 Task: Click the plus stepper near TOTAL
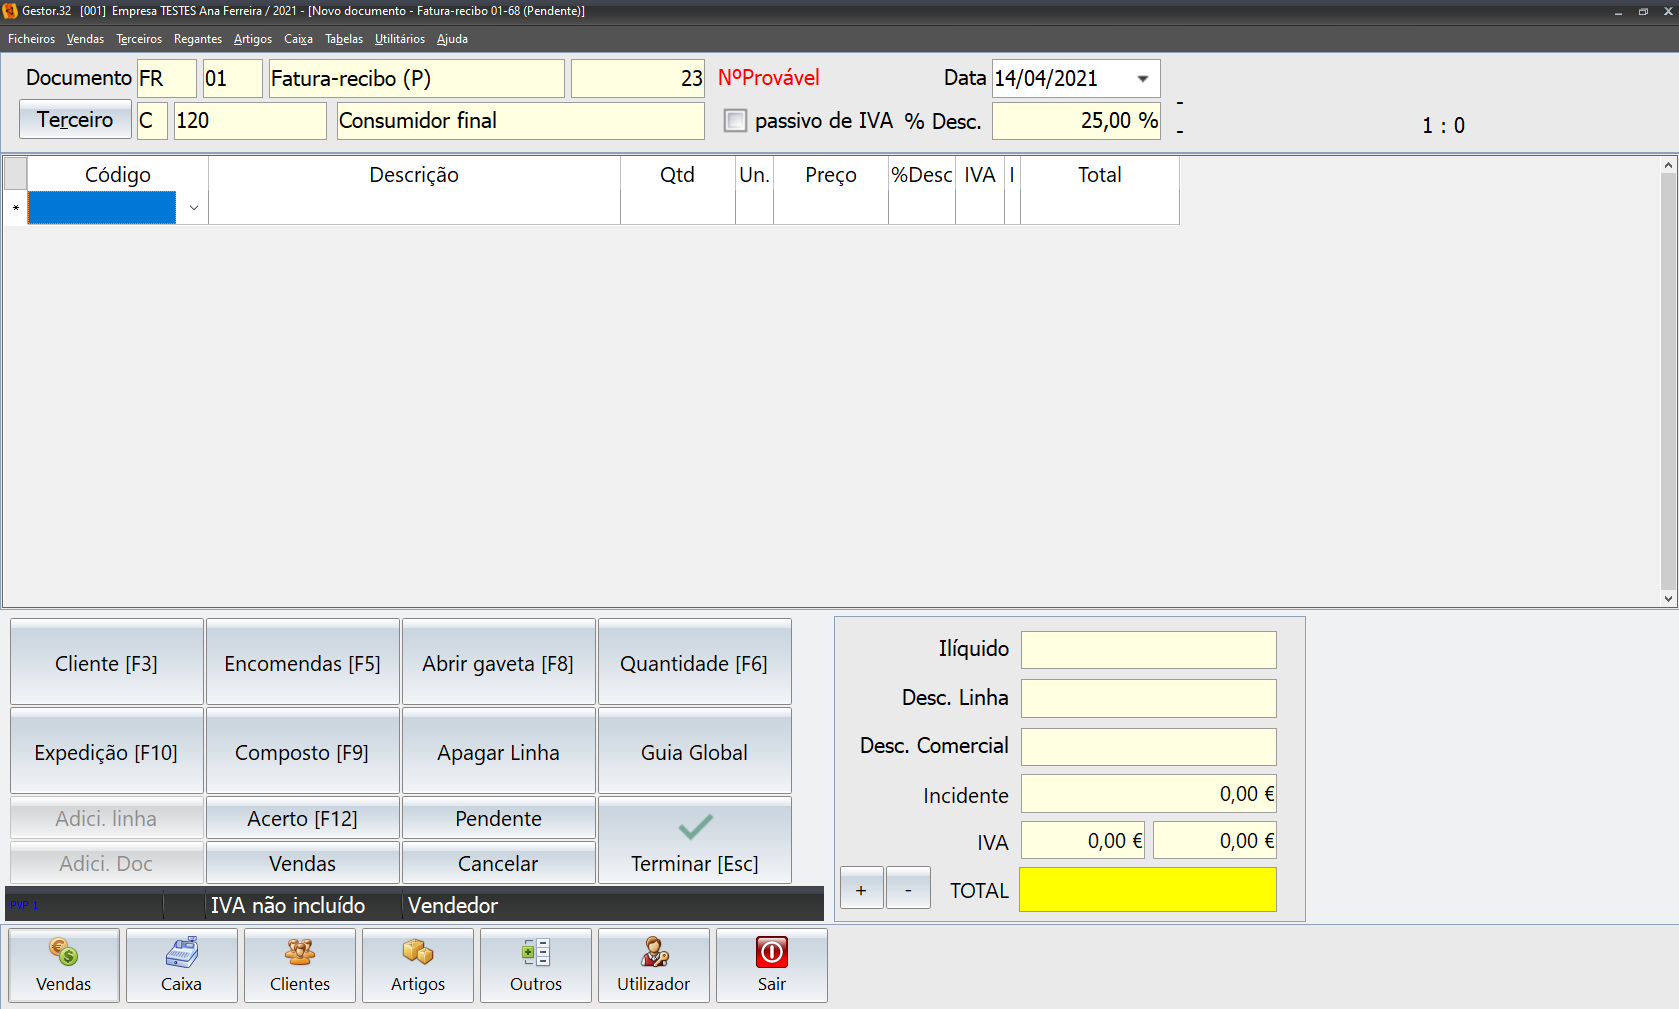click(x=861, y=889)
